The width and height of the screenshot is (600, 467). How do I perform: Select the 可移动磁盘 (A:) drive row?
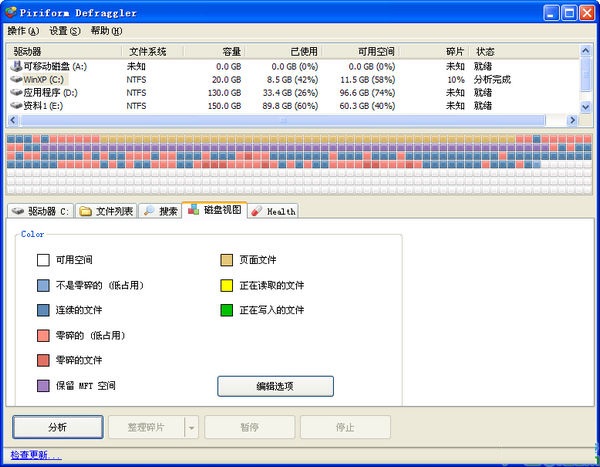pyautogui.click(x=293, y=66)
